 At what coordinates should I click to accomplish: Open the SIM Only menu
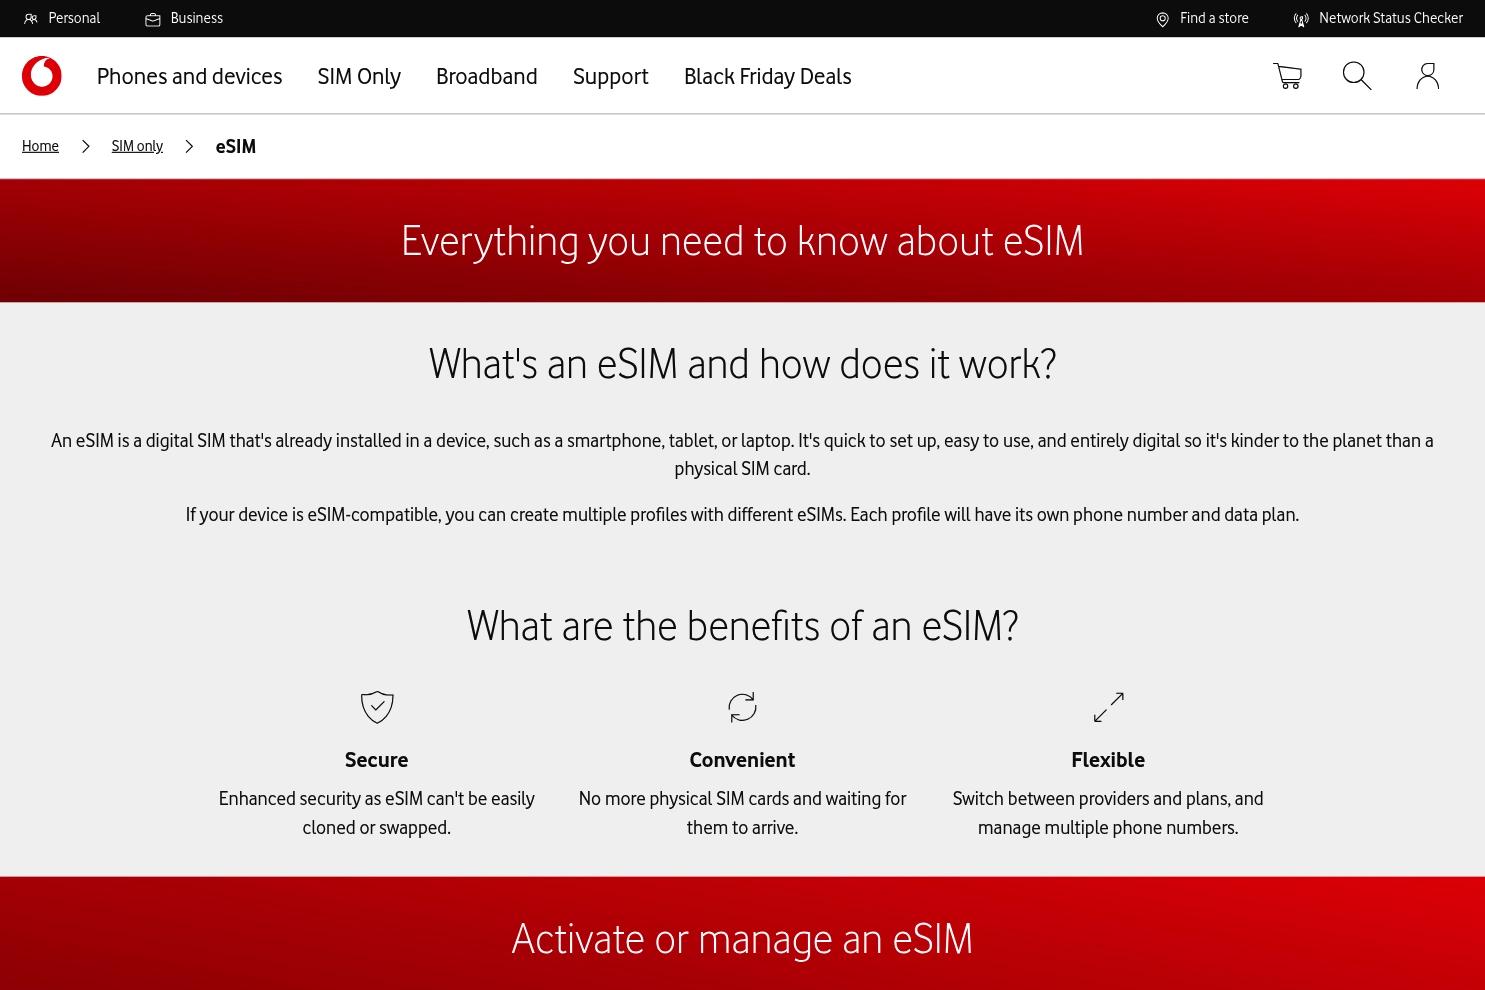click(x=359, y=77)
